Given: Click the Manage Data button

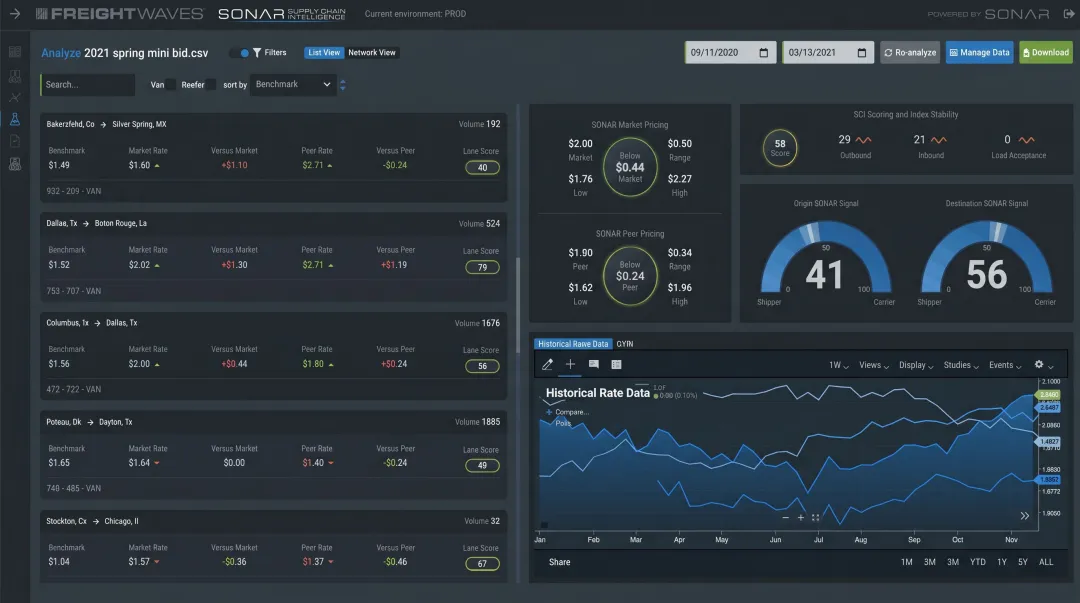Looking at the screenshot, I should tap(979, 52).
